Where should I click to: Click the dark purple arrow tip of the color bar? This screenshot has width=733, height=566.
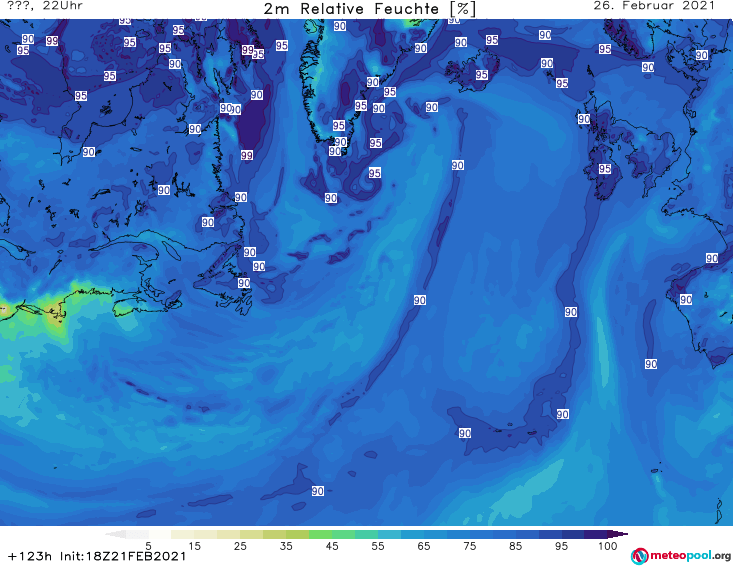[619, 534]
